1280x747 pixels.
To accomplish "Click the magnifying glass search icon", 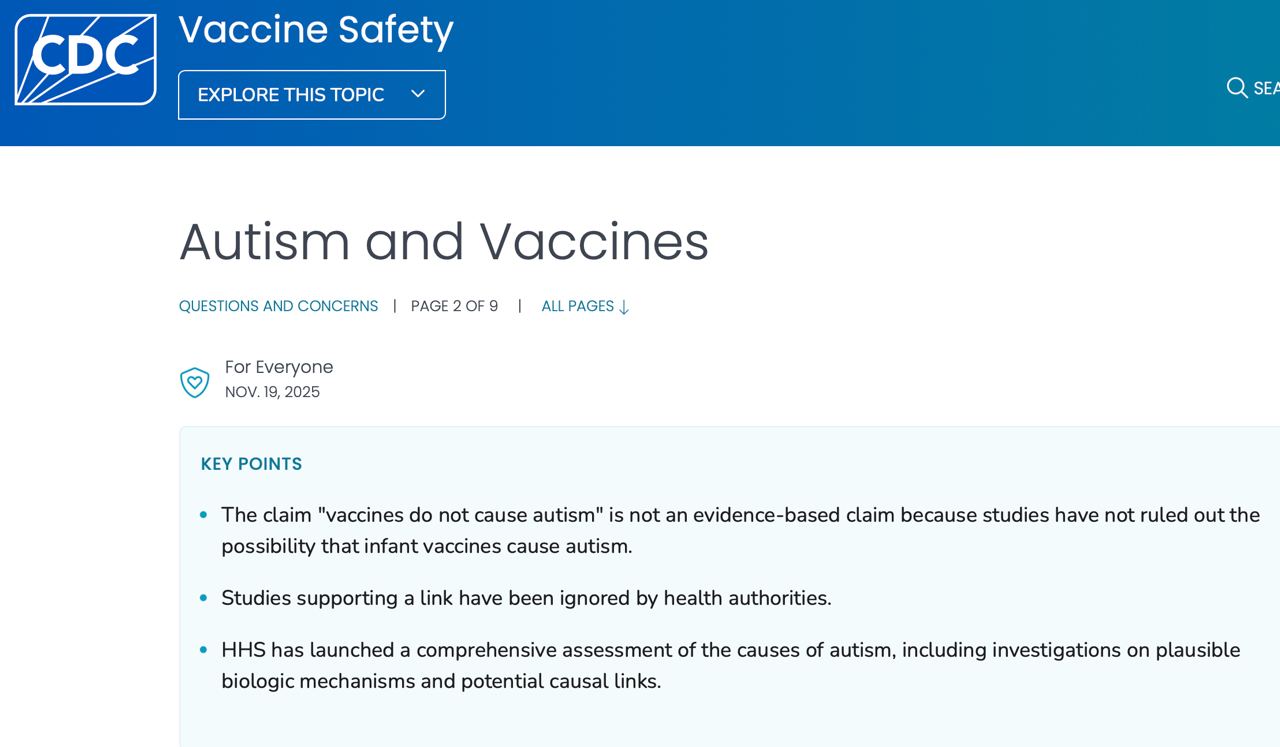I will tap(1237, 88).
